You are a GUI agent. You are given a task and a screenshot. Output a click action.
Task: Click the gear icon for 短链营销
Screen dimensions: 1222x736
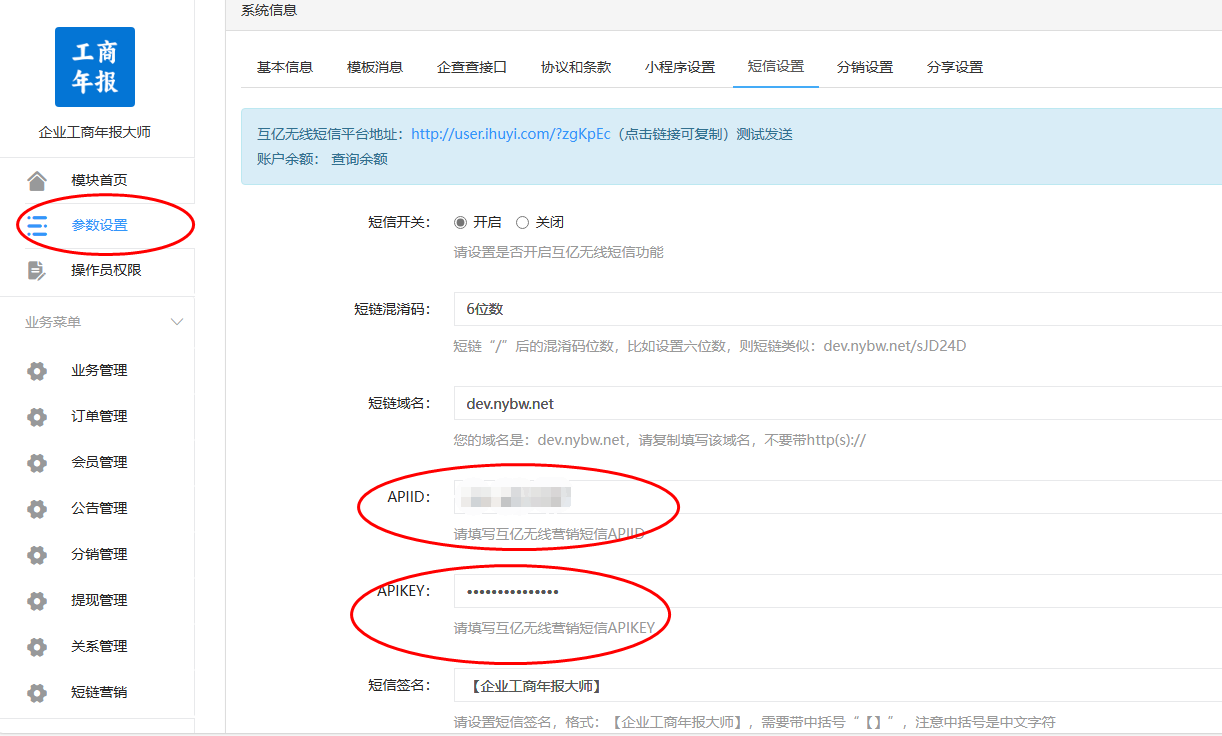click(x=37, y=693)
